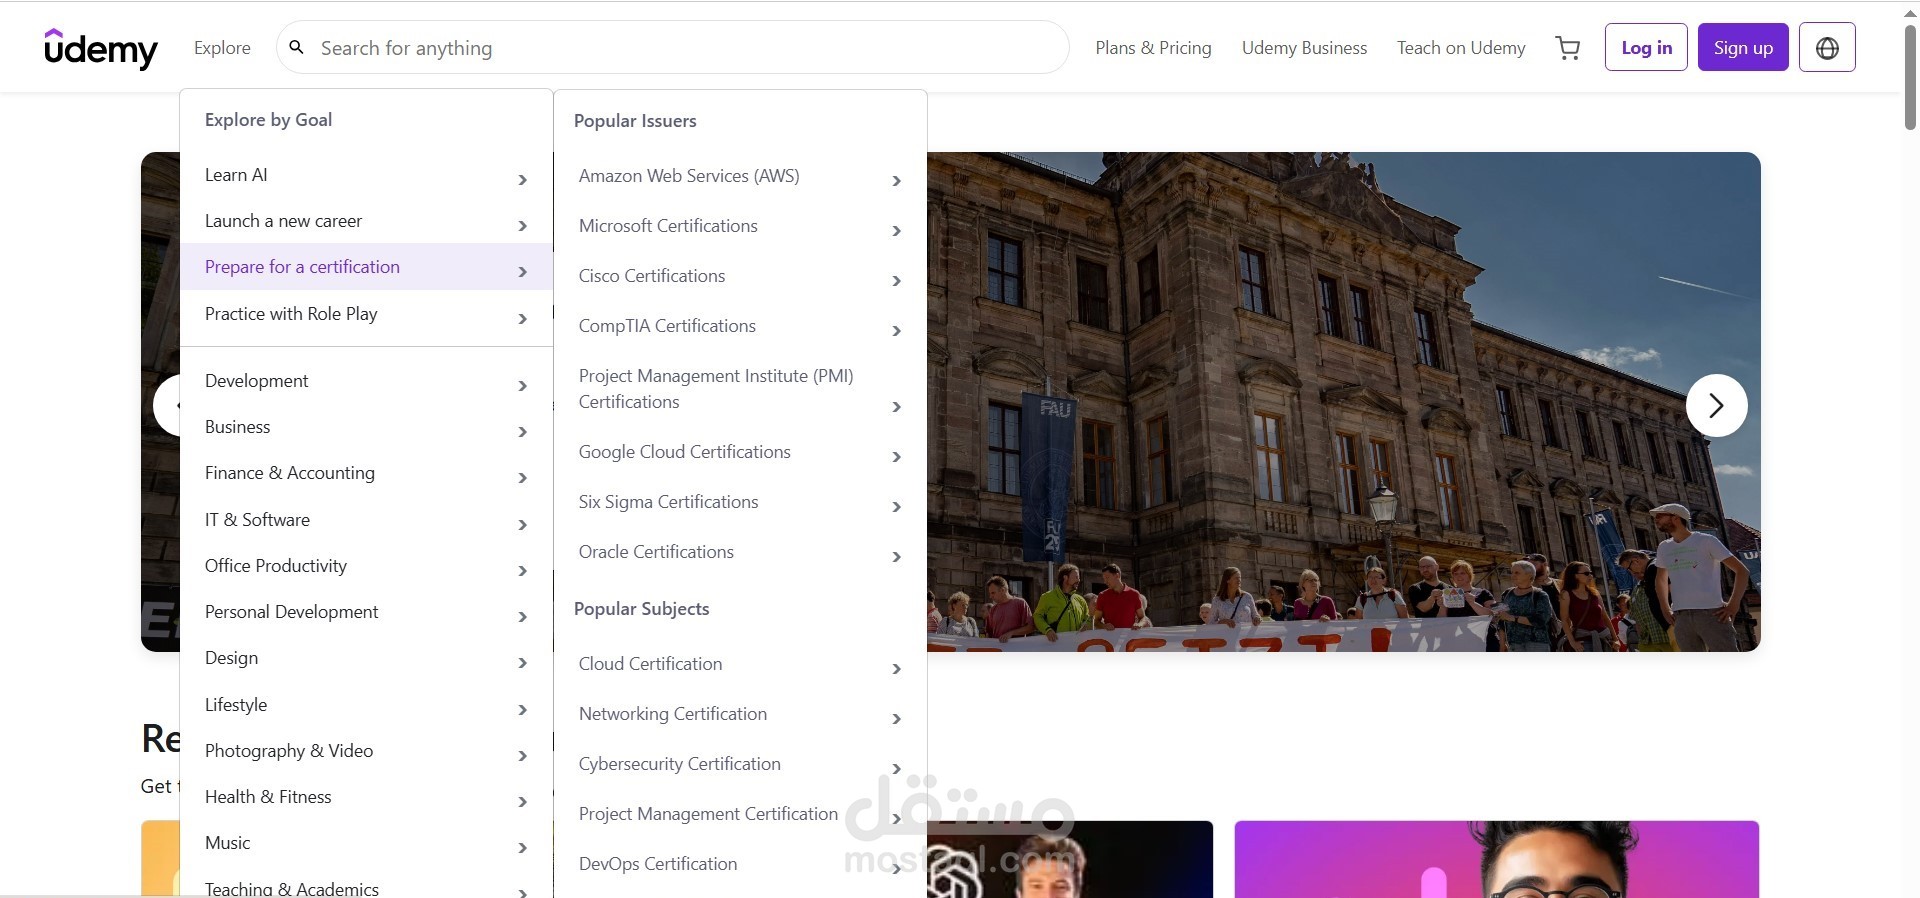
Task: Open Oracle Certifications
Action: click(740, 552)
